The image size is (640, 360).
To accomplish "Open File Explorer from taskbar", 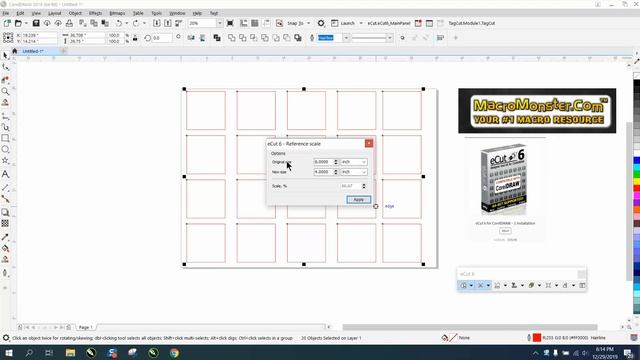I will coord(71,353).
